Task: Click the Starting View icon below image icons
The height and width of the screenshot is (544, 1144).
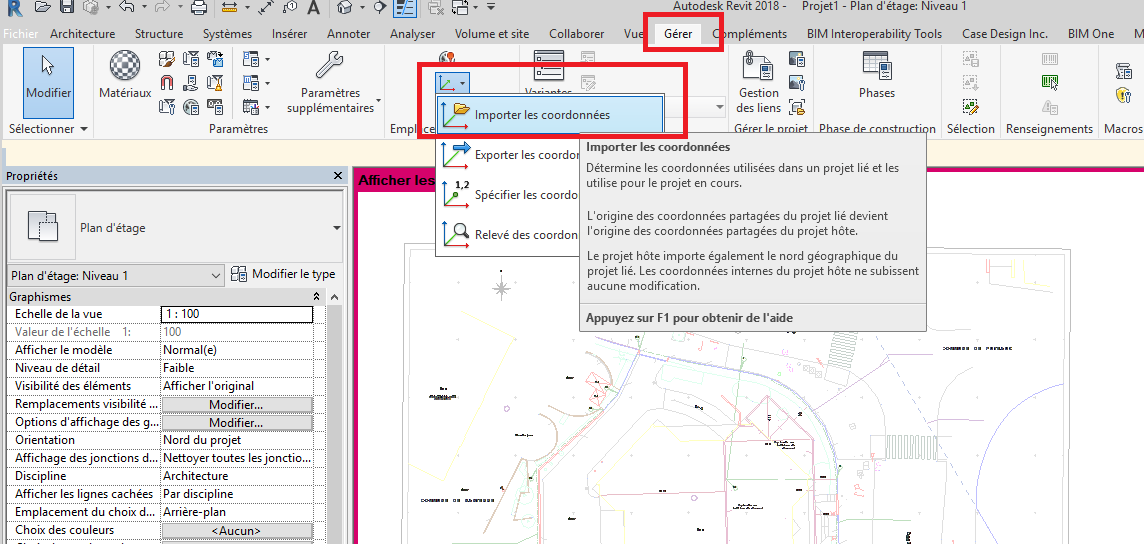Action: click(x=797, y=107)
